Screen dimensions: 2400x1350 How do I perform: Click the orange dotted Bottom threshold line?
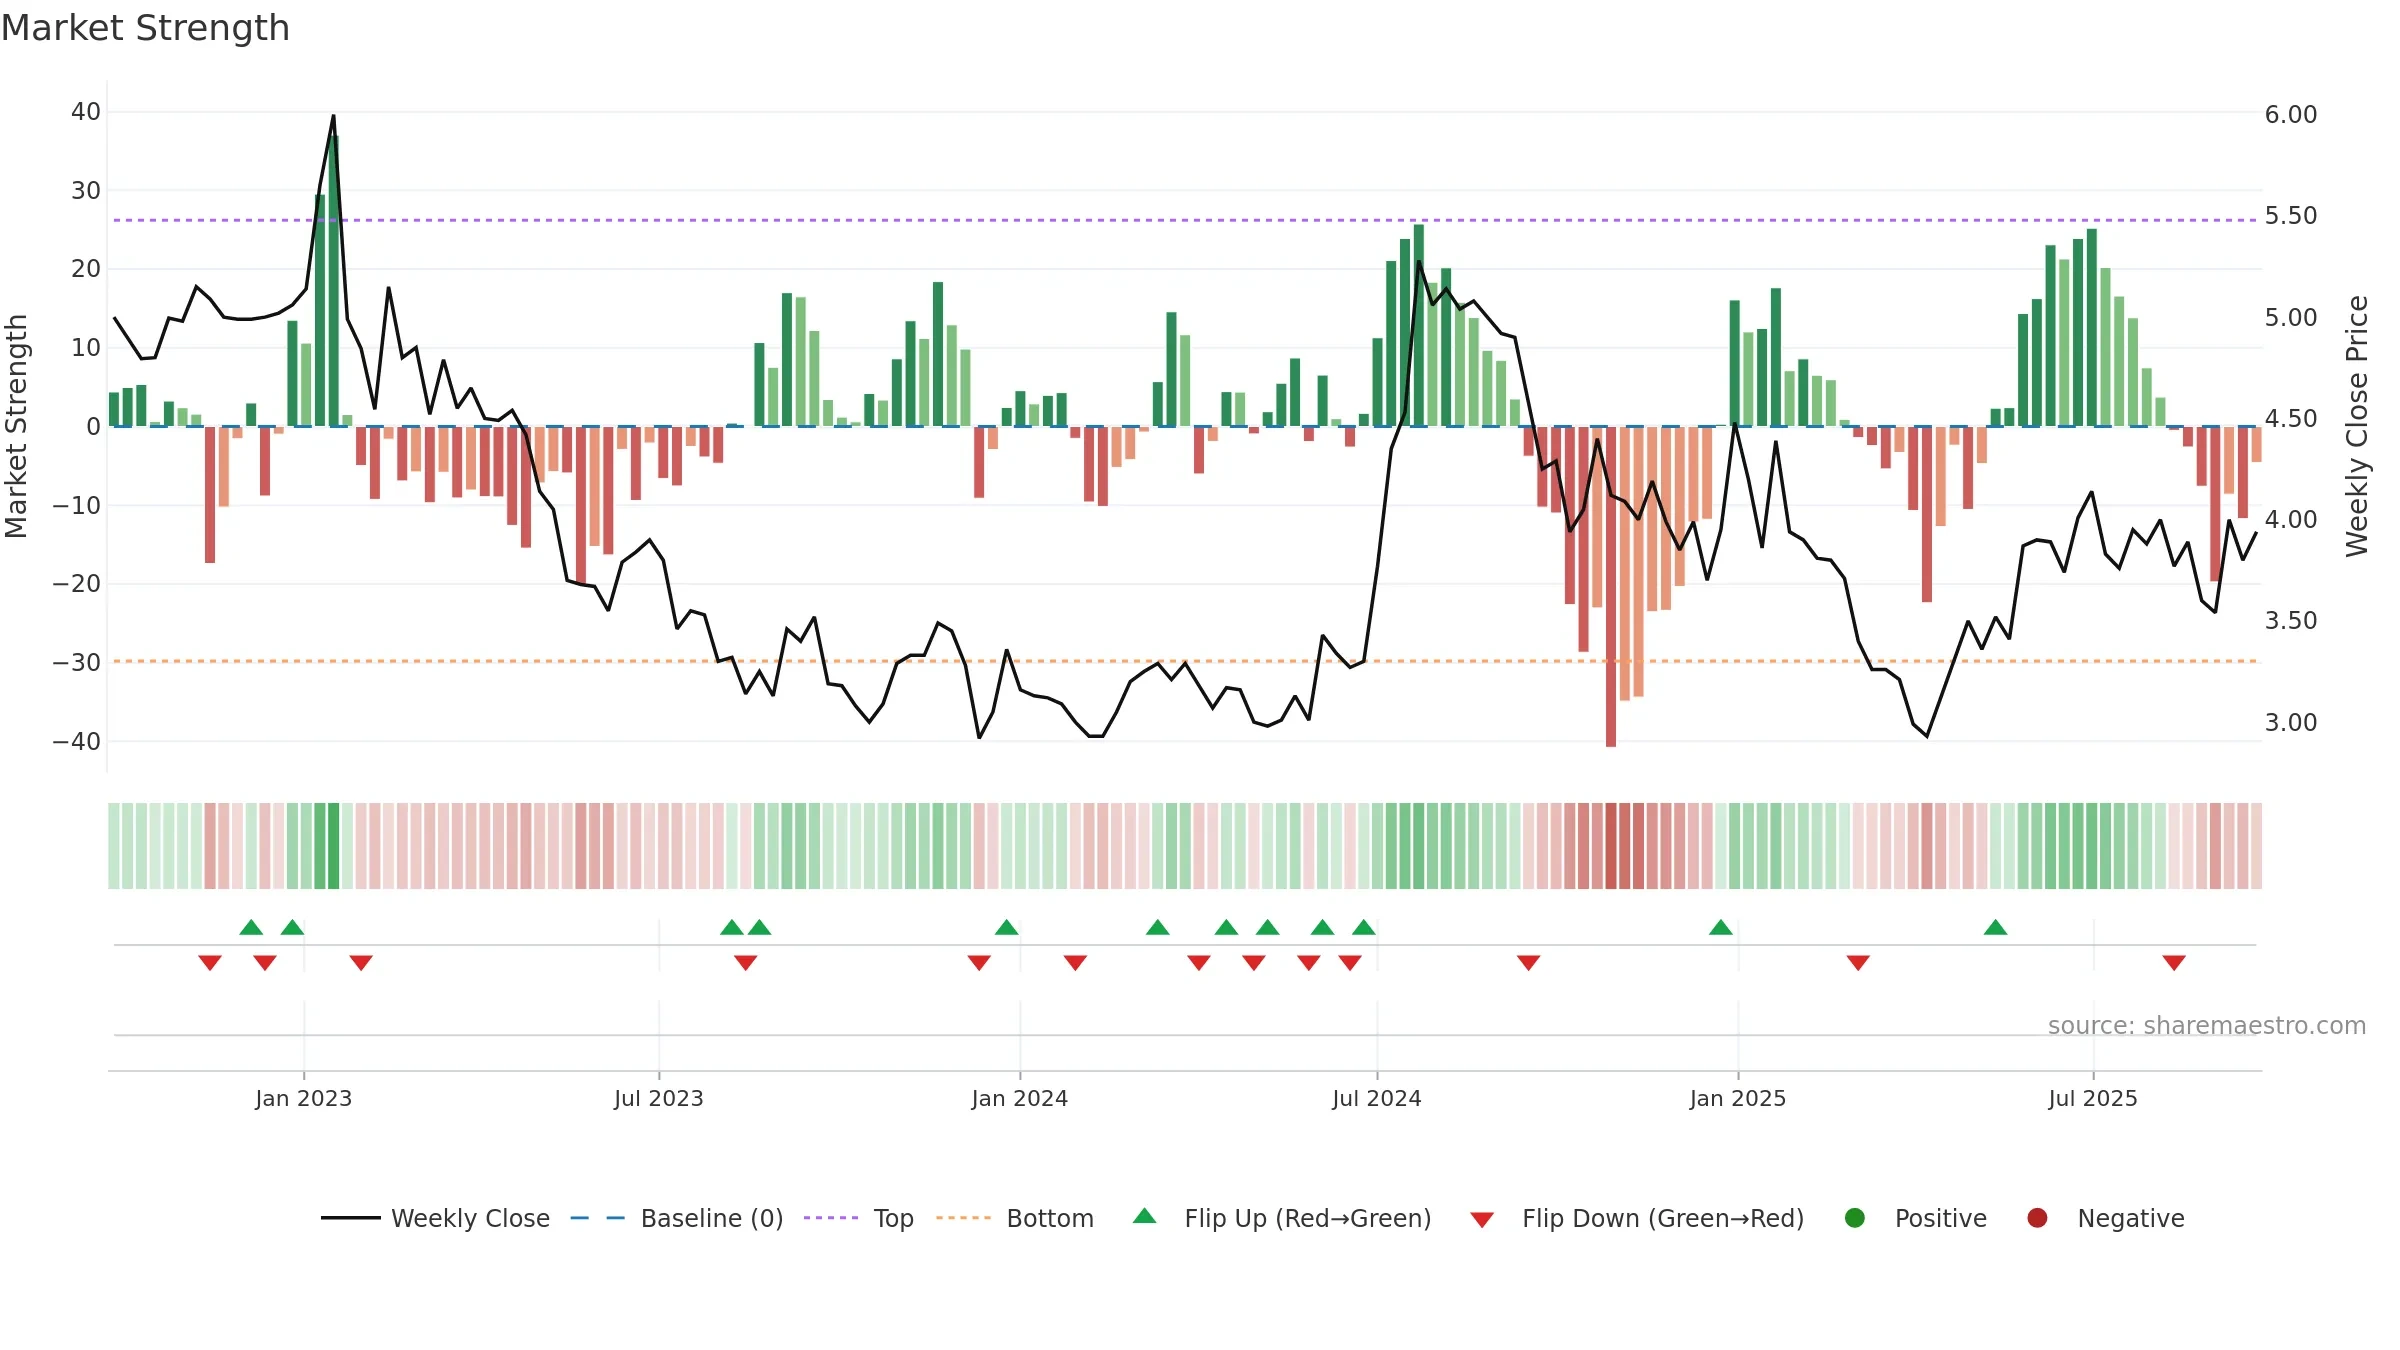click(x=1185, y=661)
